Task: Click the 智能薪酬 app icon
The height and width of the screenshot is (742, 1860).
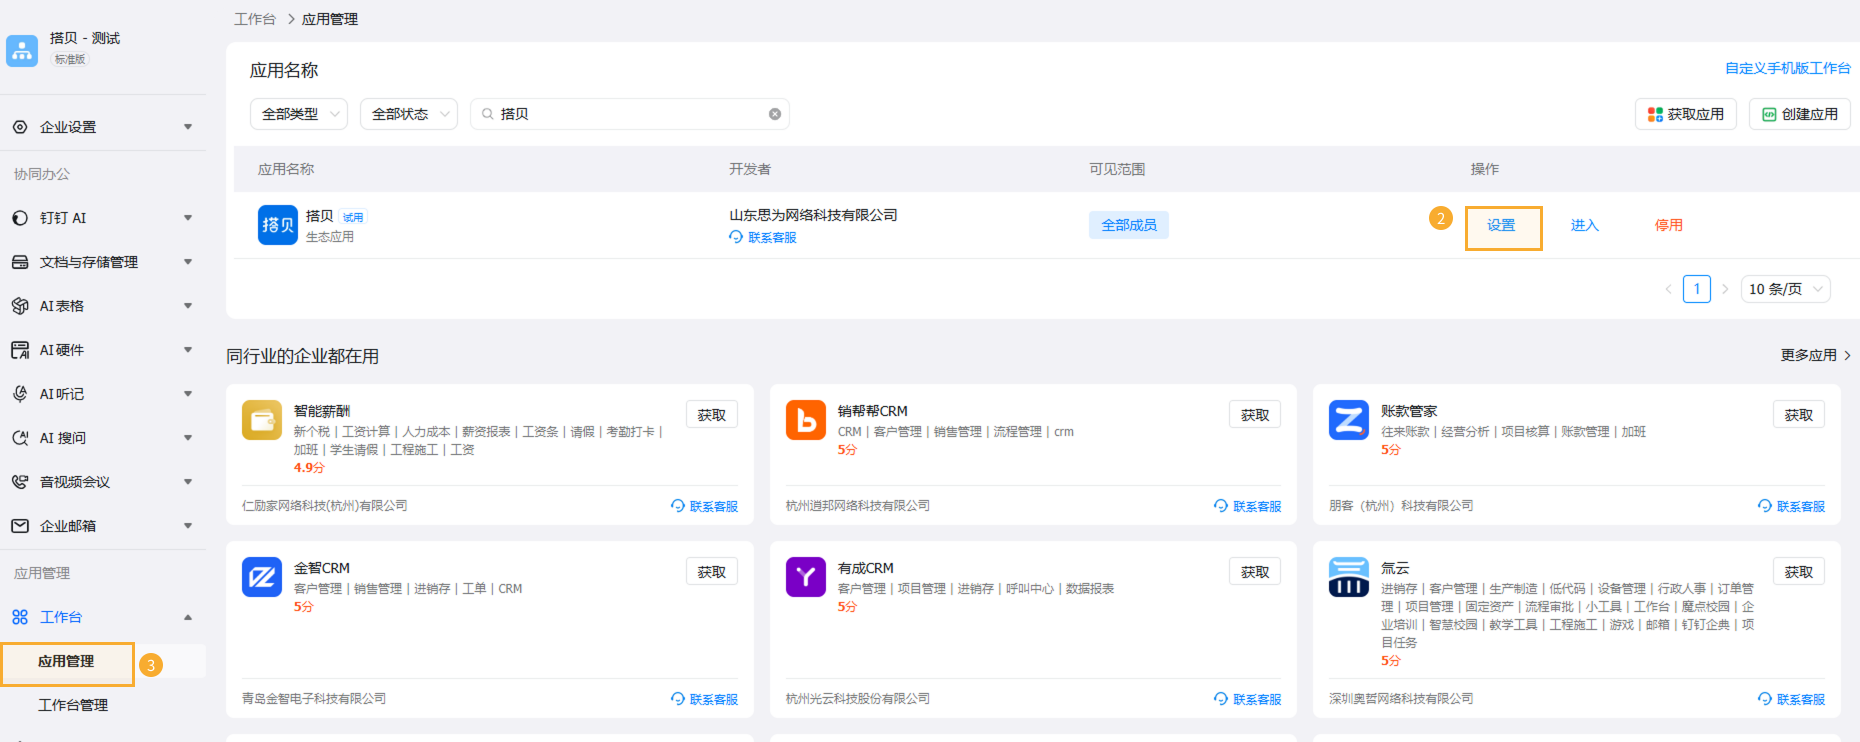Action: click(x=262, y=420)
